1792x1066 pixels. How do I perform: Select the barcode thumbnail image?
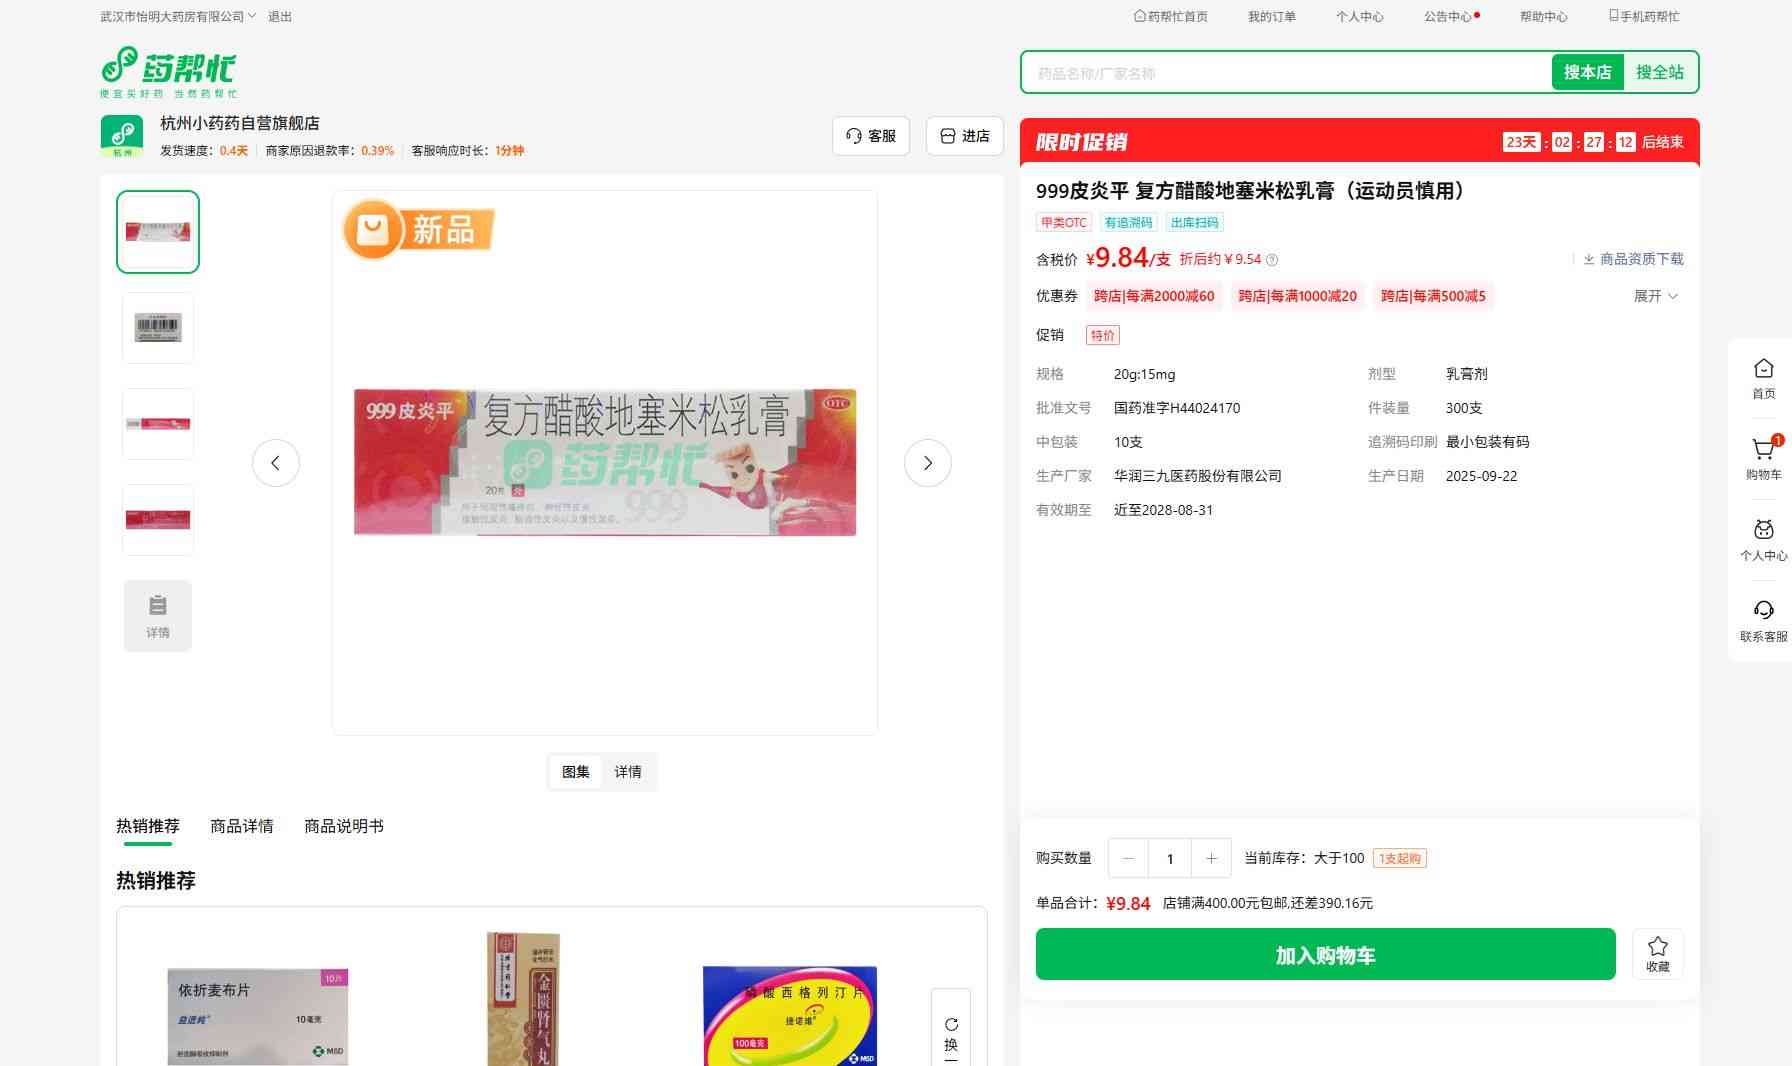(158, 328)
